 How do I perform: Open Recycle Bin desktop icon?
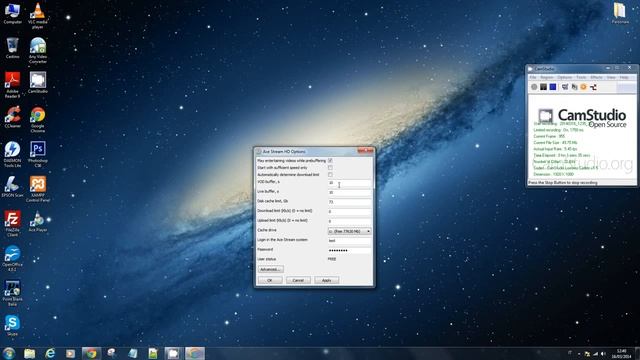[12, 48]
